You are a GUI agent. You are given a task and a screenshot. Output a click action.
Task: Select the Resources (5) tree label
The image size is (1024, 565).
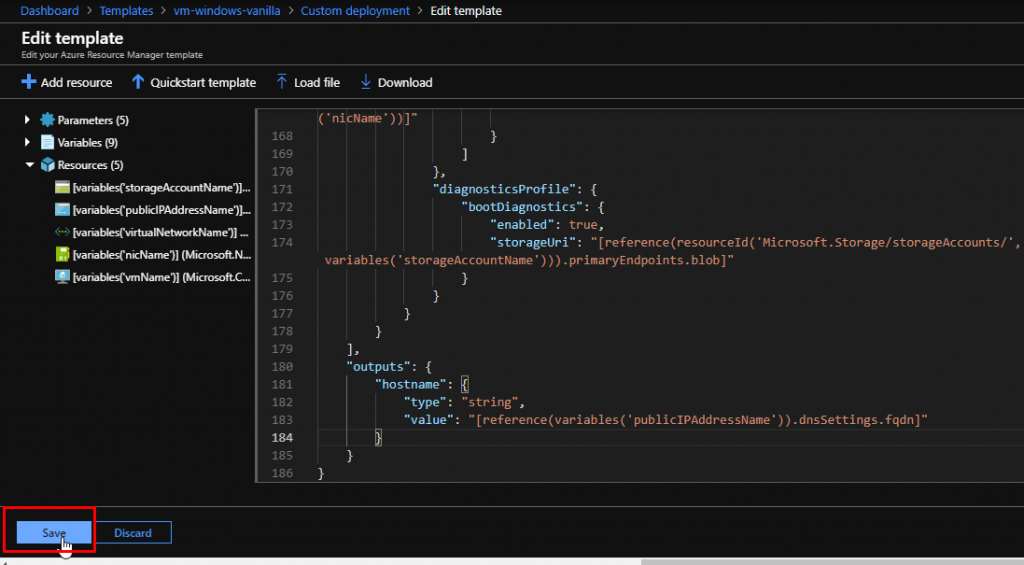(90, 165)
